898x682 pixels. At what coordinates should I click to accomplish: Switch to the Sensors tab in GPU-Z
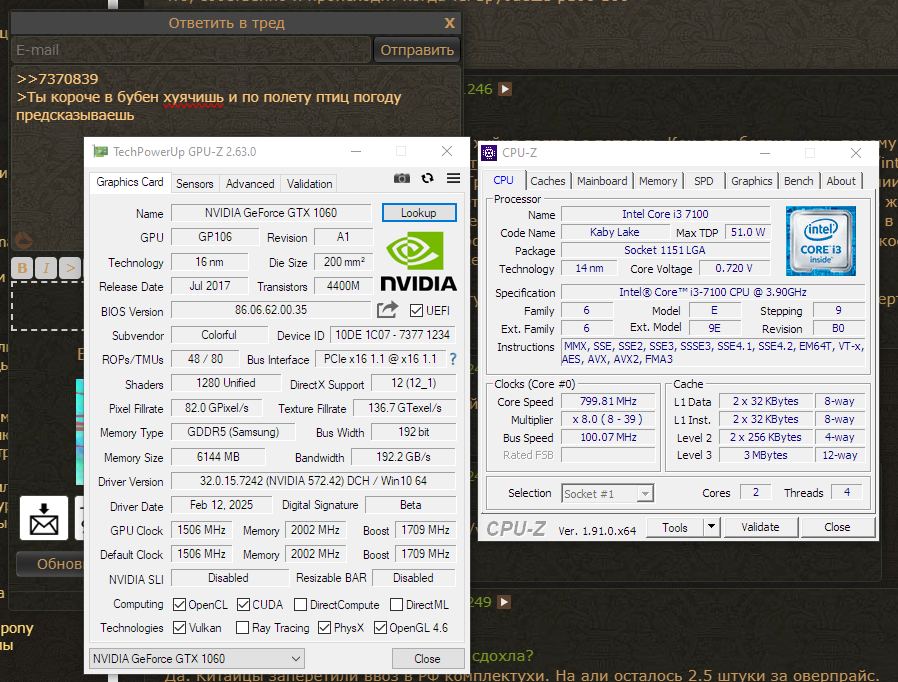tap(194, 184)
